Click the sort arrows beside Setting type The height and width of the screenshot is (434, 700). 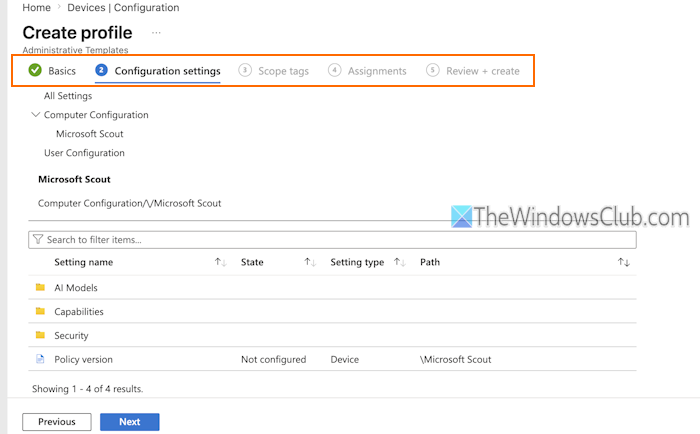coord(399,262)
